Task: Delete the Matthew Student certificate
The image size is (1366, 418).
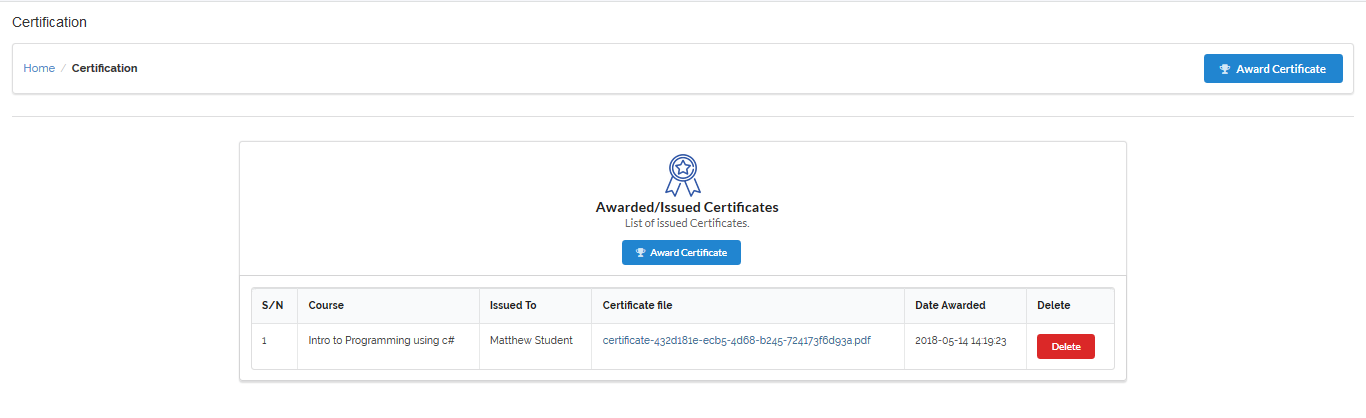Action: tap(1066, 346)
